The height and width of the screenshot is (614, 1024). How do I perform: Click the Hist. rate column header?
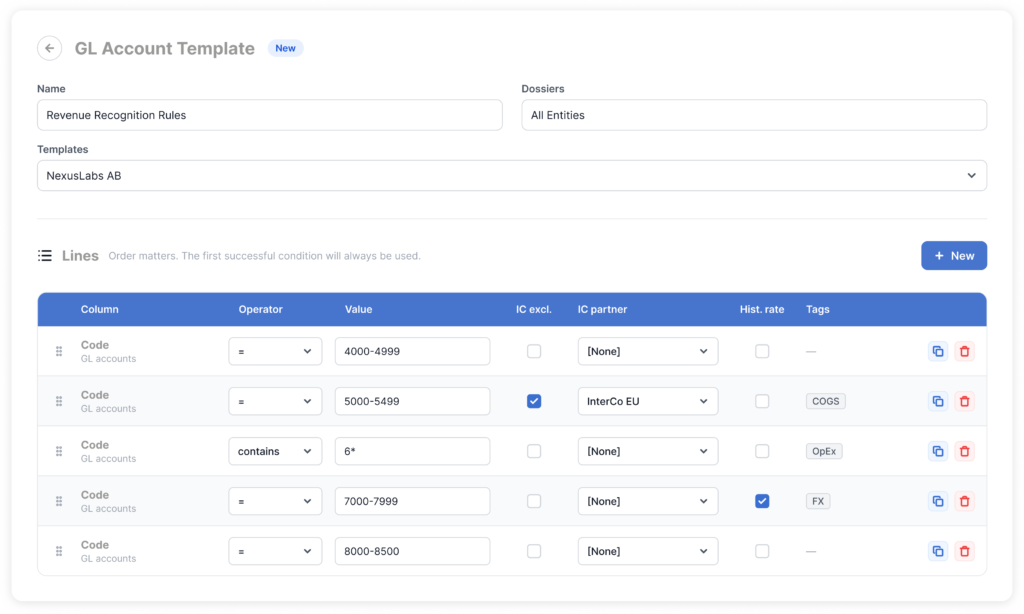point(761,310)
